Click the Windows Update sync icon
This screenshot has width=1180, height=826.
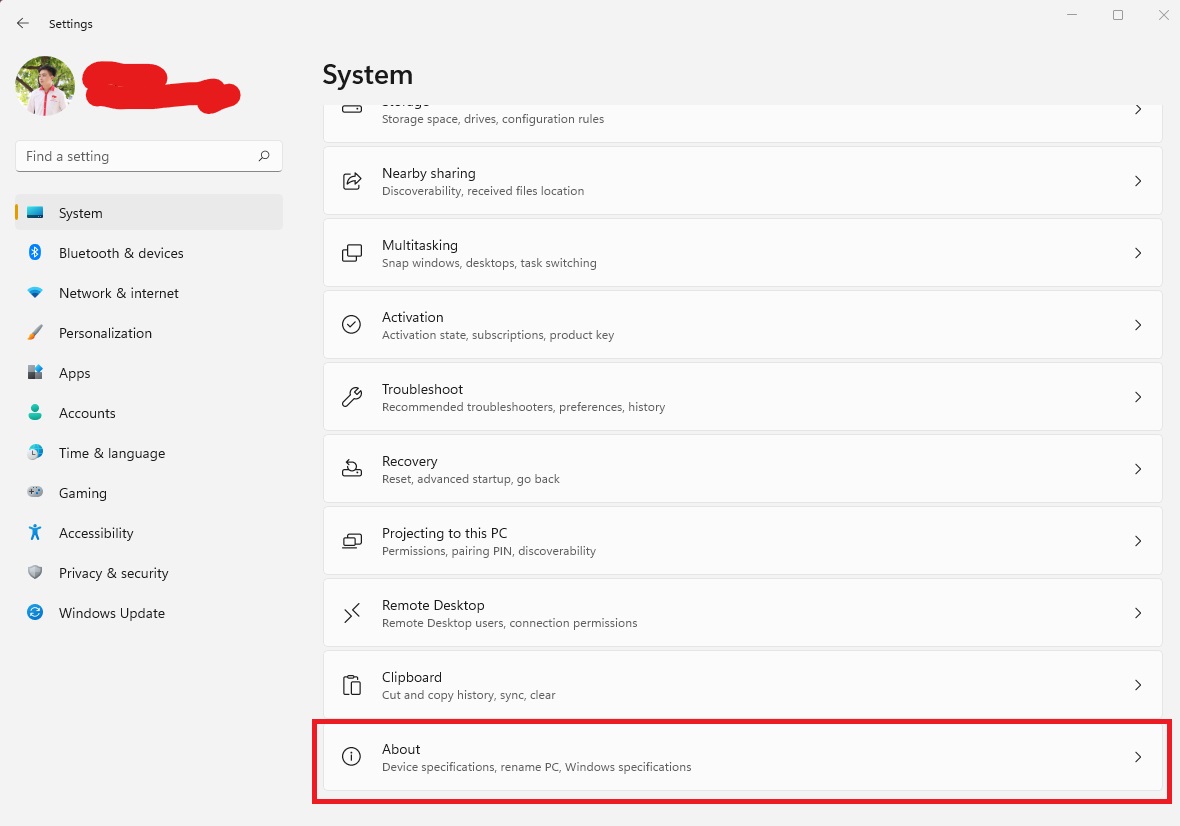pyautogui.click(x=35, y=613)
